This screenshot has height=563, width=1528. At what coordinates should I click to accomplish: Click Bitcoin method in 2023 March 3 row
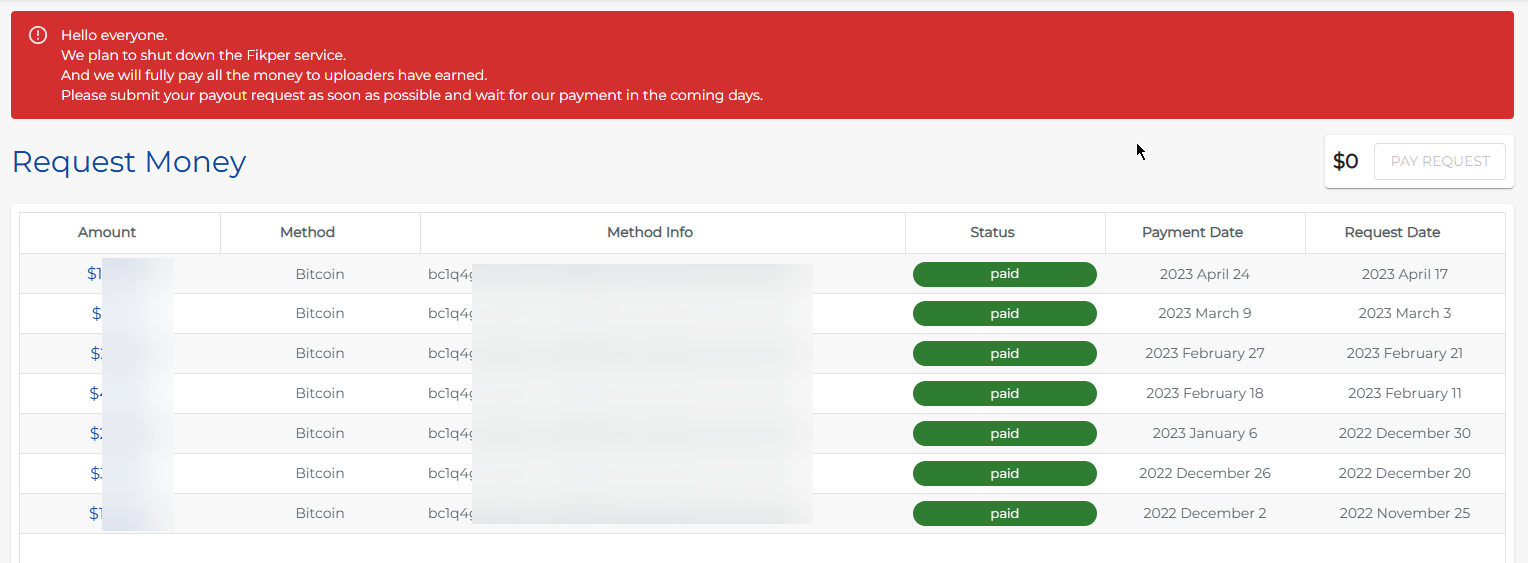pos(319,313)
